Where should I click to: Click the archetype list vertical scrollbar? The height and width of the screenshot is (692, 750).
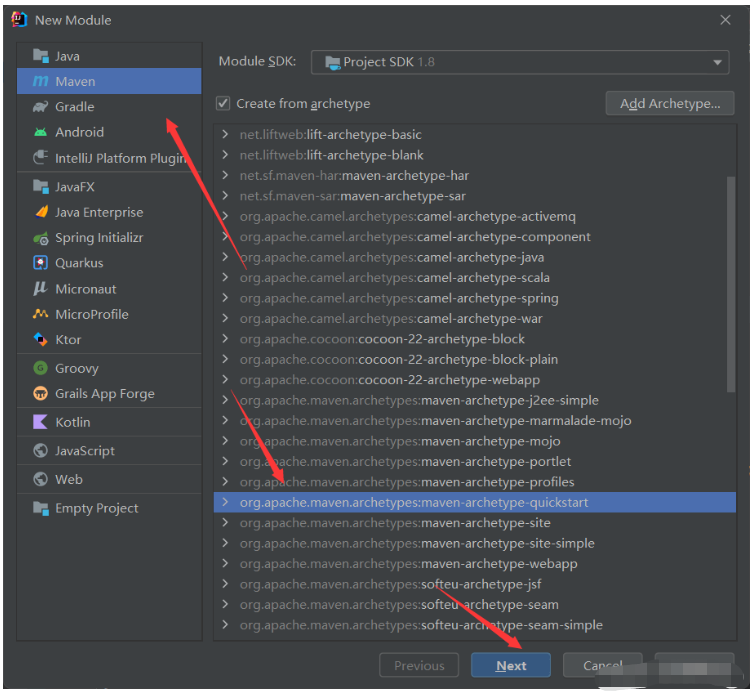(x=730, y=285)
